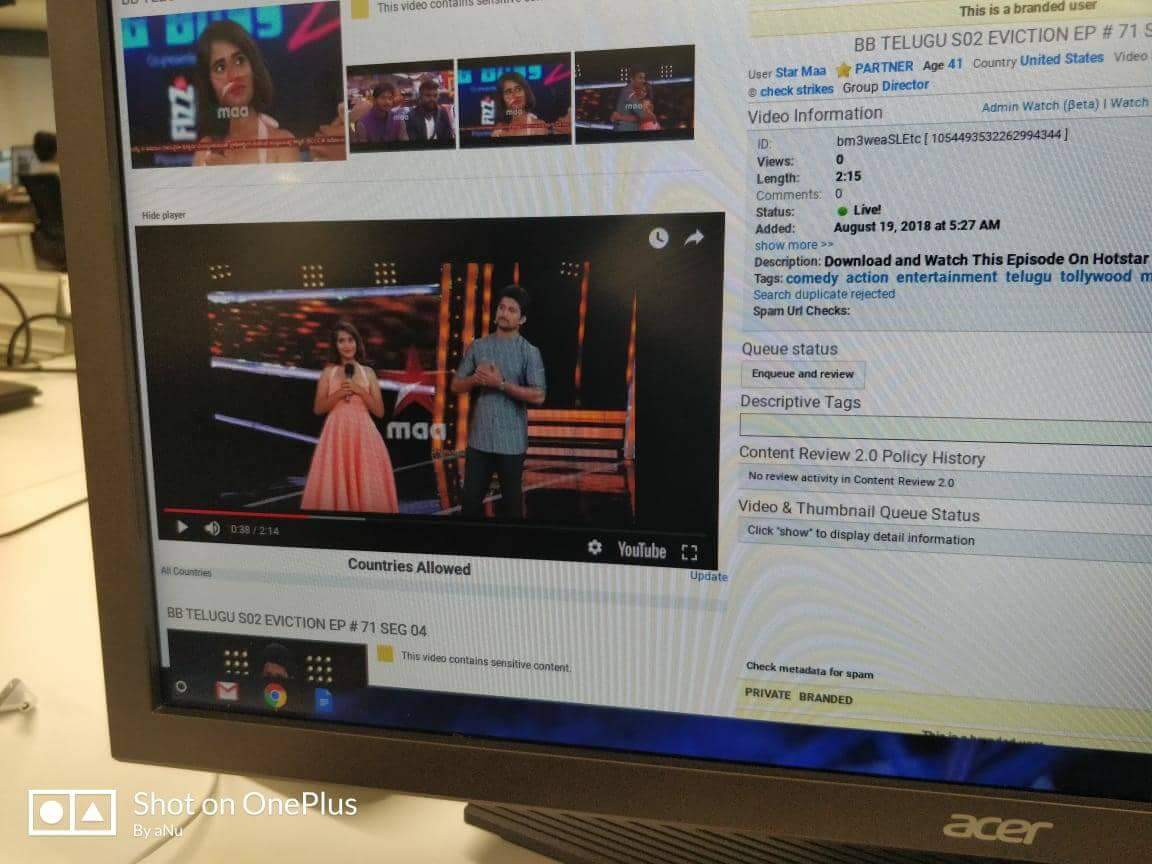
Task: Select the third thumbnail of woman closeup
Action: pos(514,98)
